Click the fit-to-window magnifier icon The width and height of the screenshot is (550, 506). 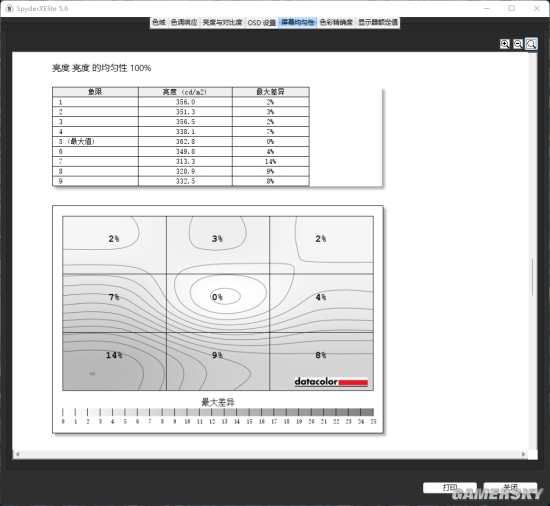pyautogui.click(x=531, y=44)
